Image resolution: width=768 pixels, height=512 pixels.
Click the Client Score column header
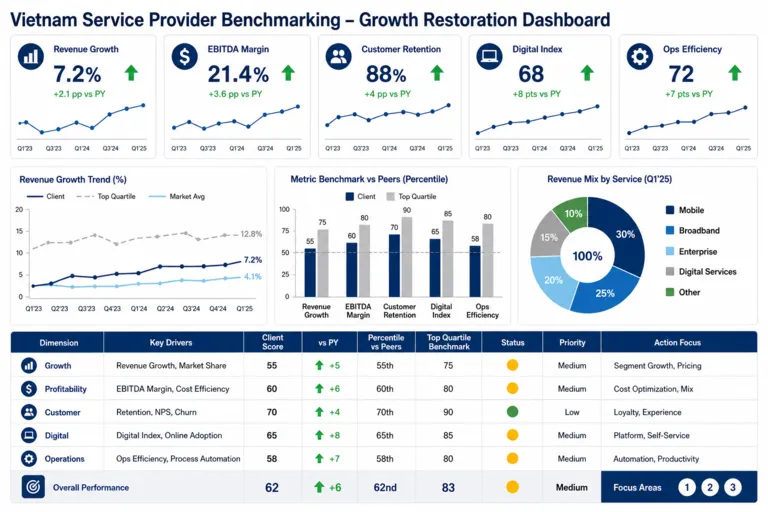(272, 342)
